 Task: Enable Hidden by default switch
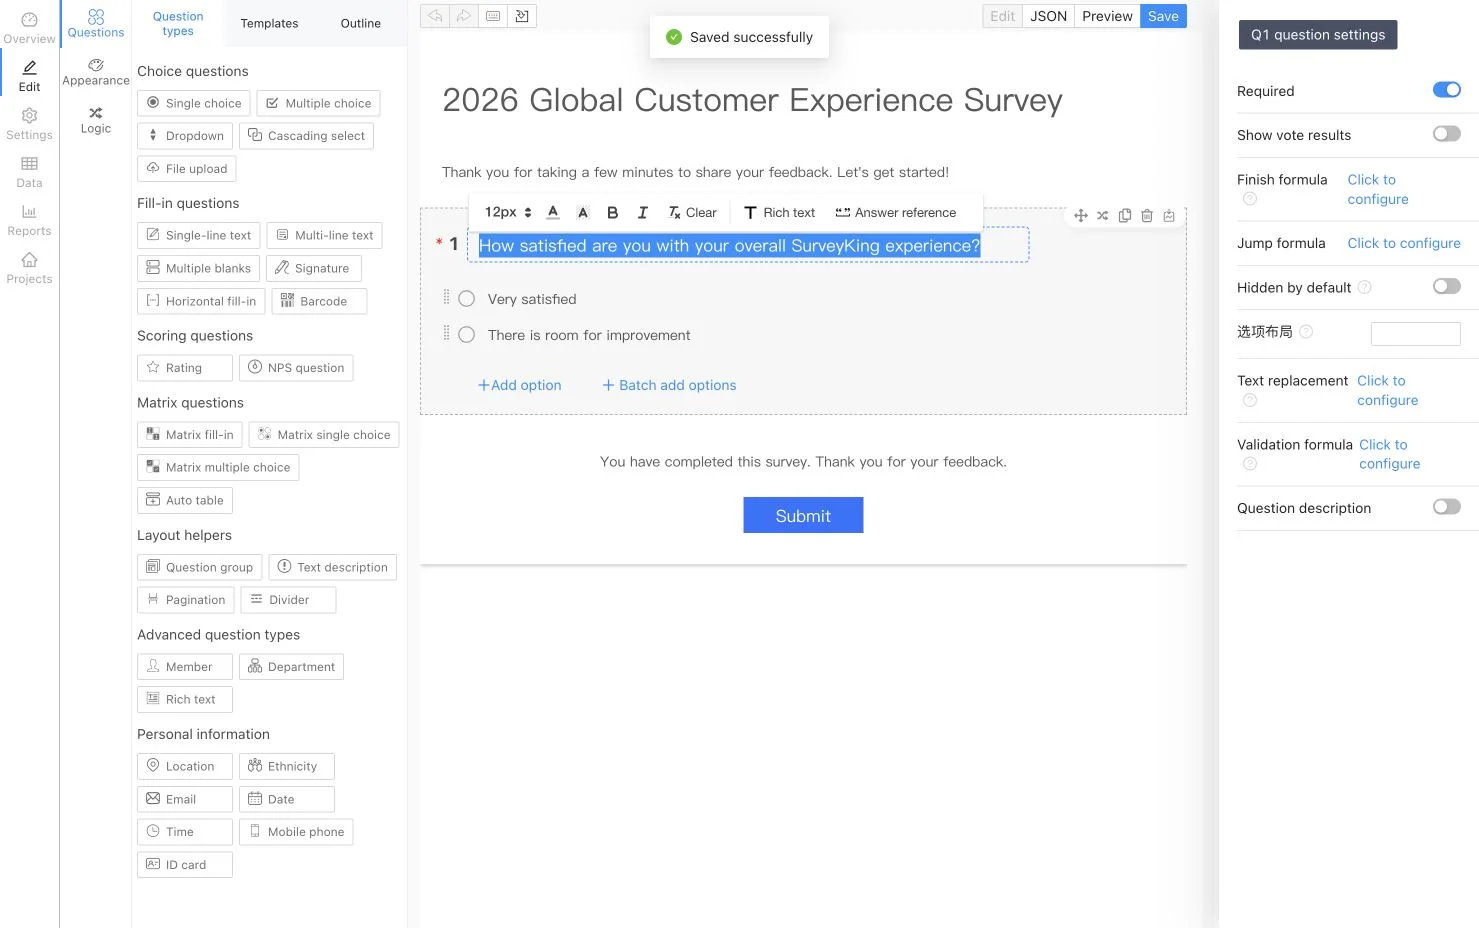[x=1446, y=286]
